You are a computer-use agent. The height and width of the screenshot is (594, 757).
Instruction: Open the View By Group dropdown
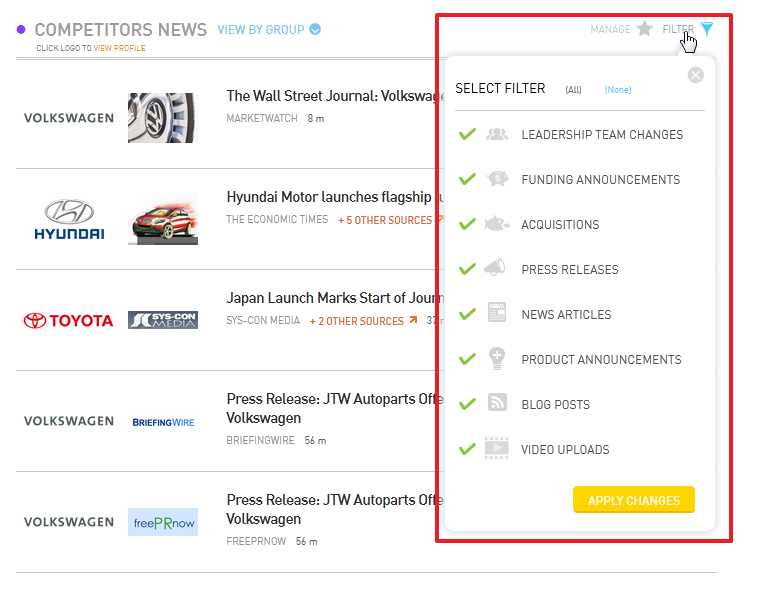pyautogui.click(x=269, y=30)
